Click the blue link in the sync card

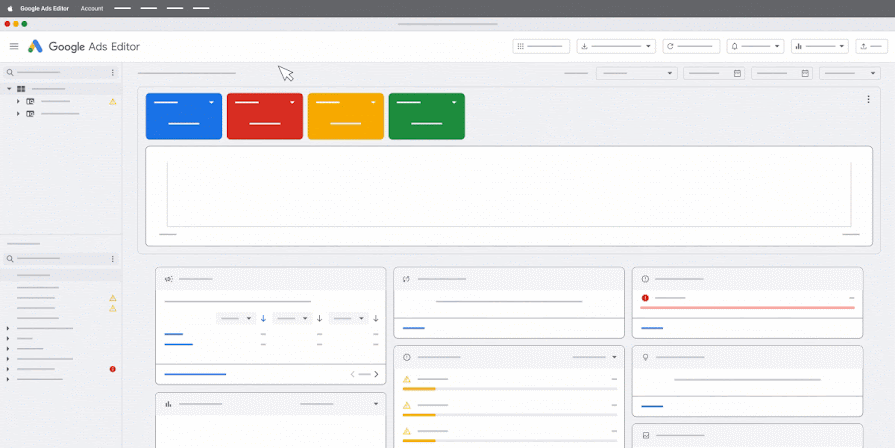pos(414,328)
